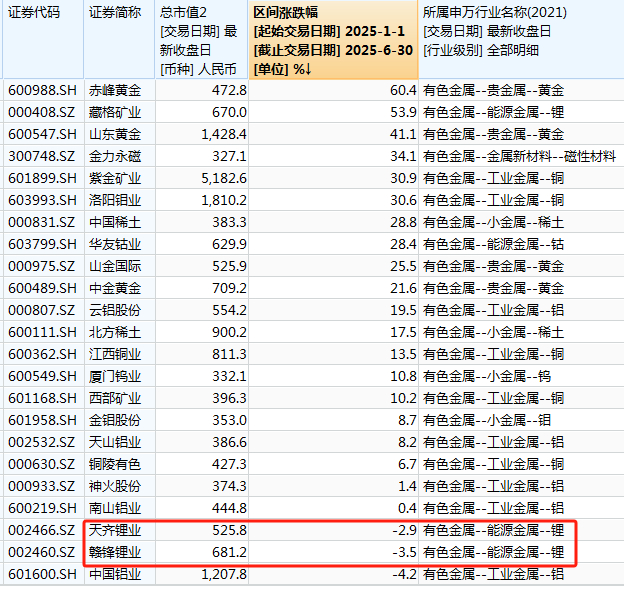The image size is (624, 590).
Task: Select the code cell 601168.SH
Action: pyautogui.click(x=42, y=398)
